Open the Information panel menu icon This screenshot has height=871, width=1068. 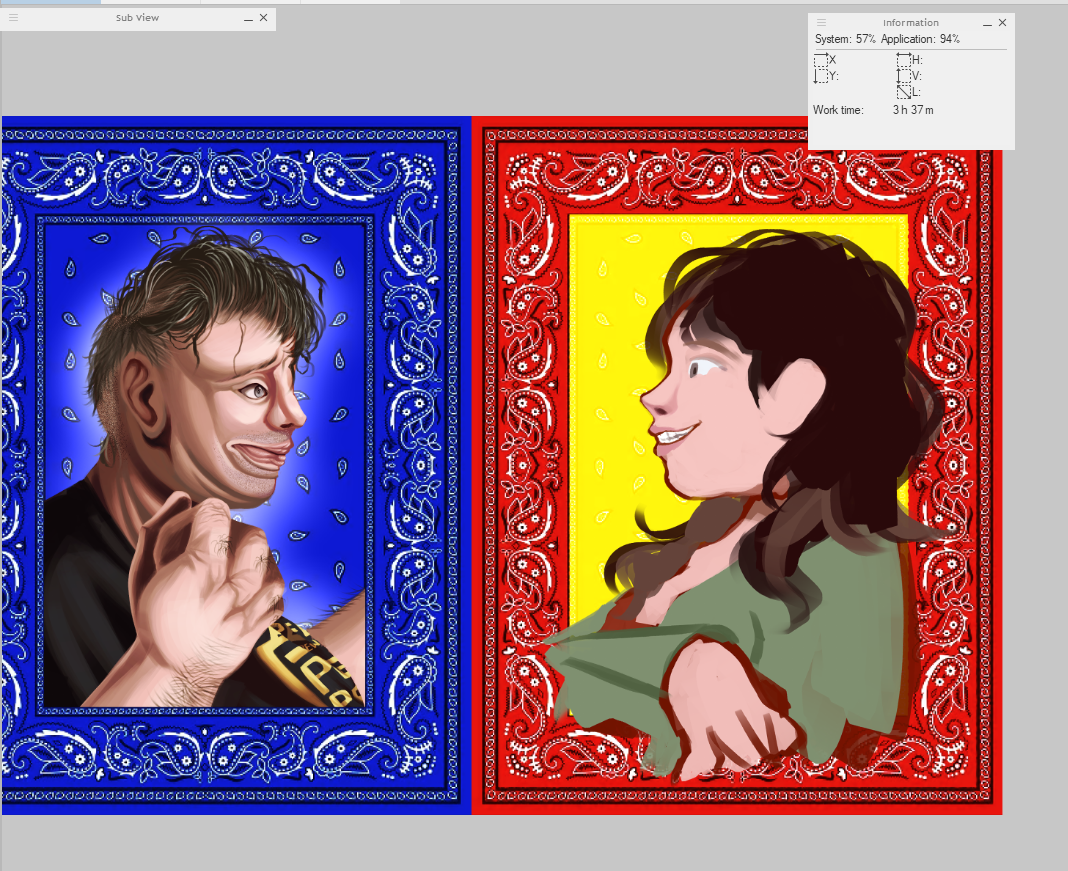[821, 22]
